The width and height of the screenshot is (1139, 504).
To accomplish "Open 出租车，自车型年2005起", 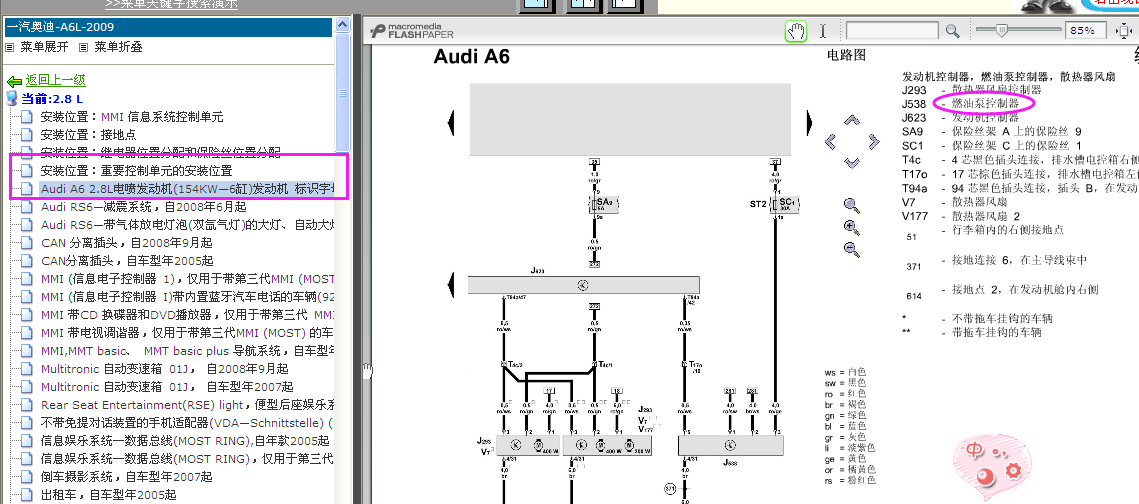I will coord(108,495).
